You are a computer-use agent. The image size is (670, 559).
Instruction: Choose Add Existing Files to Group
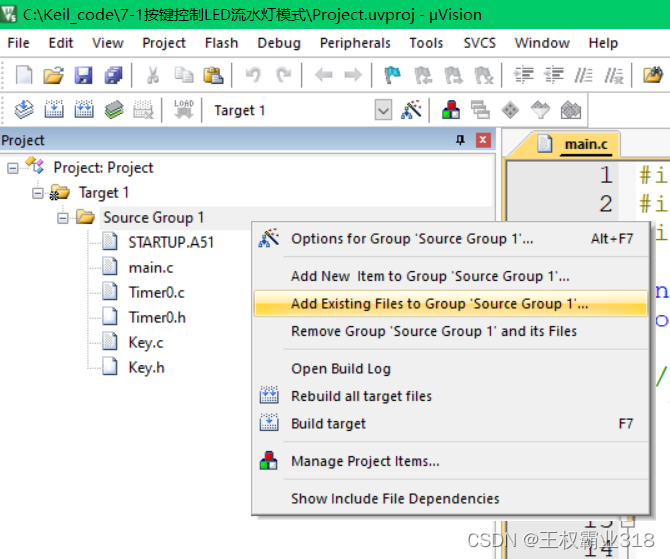(451, 303)
